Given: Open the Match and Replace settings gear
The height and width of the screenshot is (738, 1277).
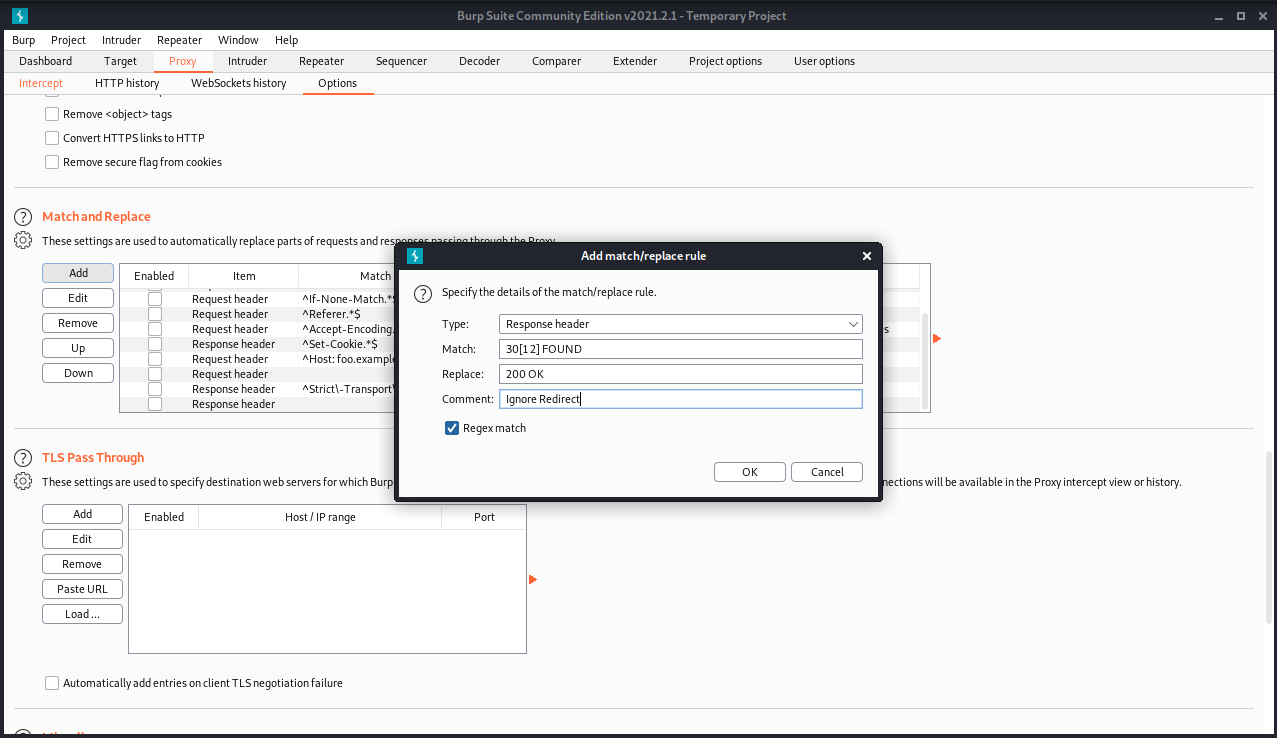Looking at the screenshot, I should (x=23, y=241).
